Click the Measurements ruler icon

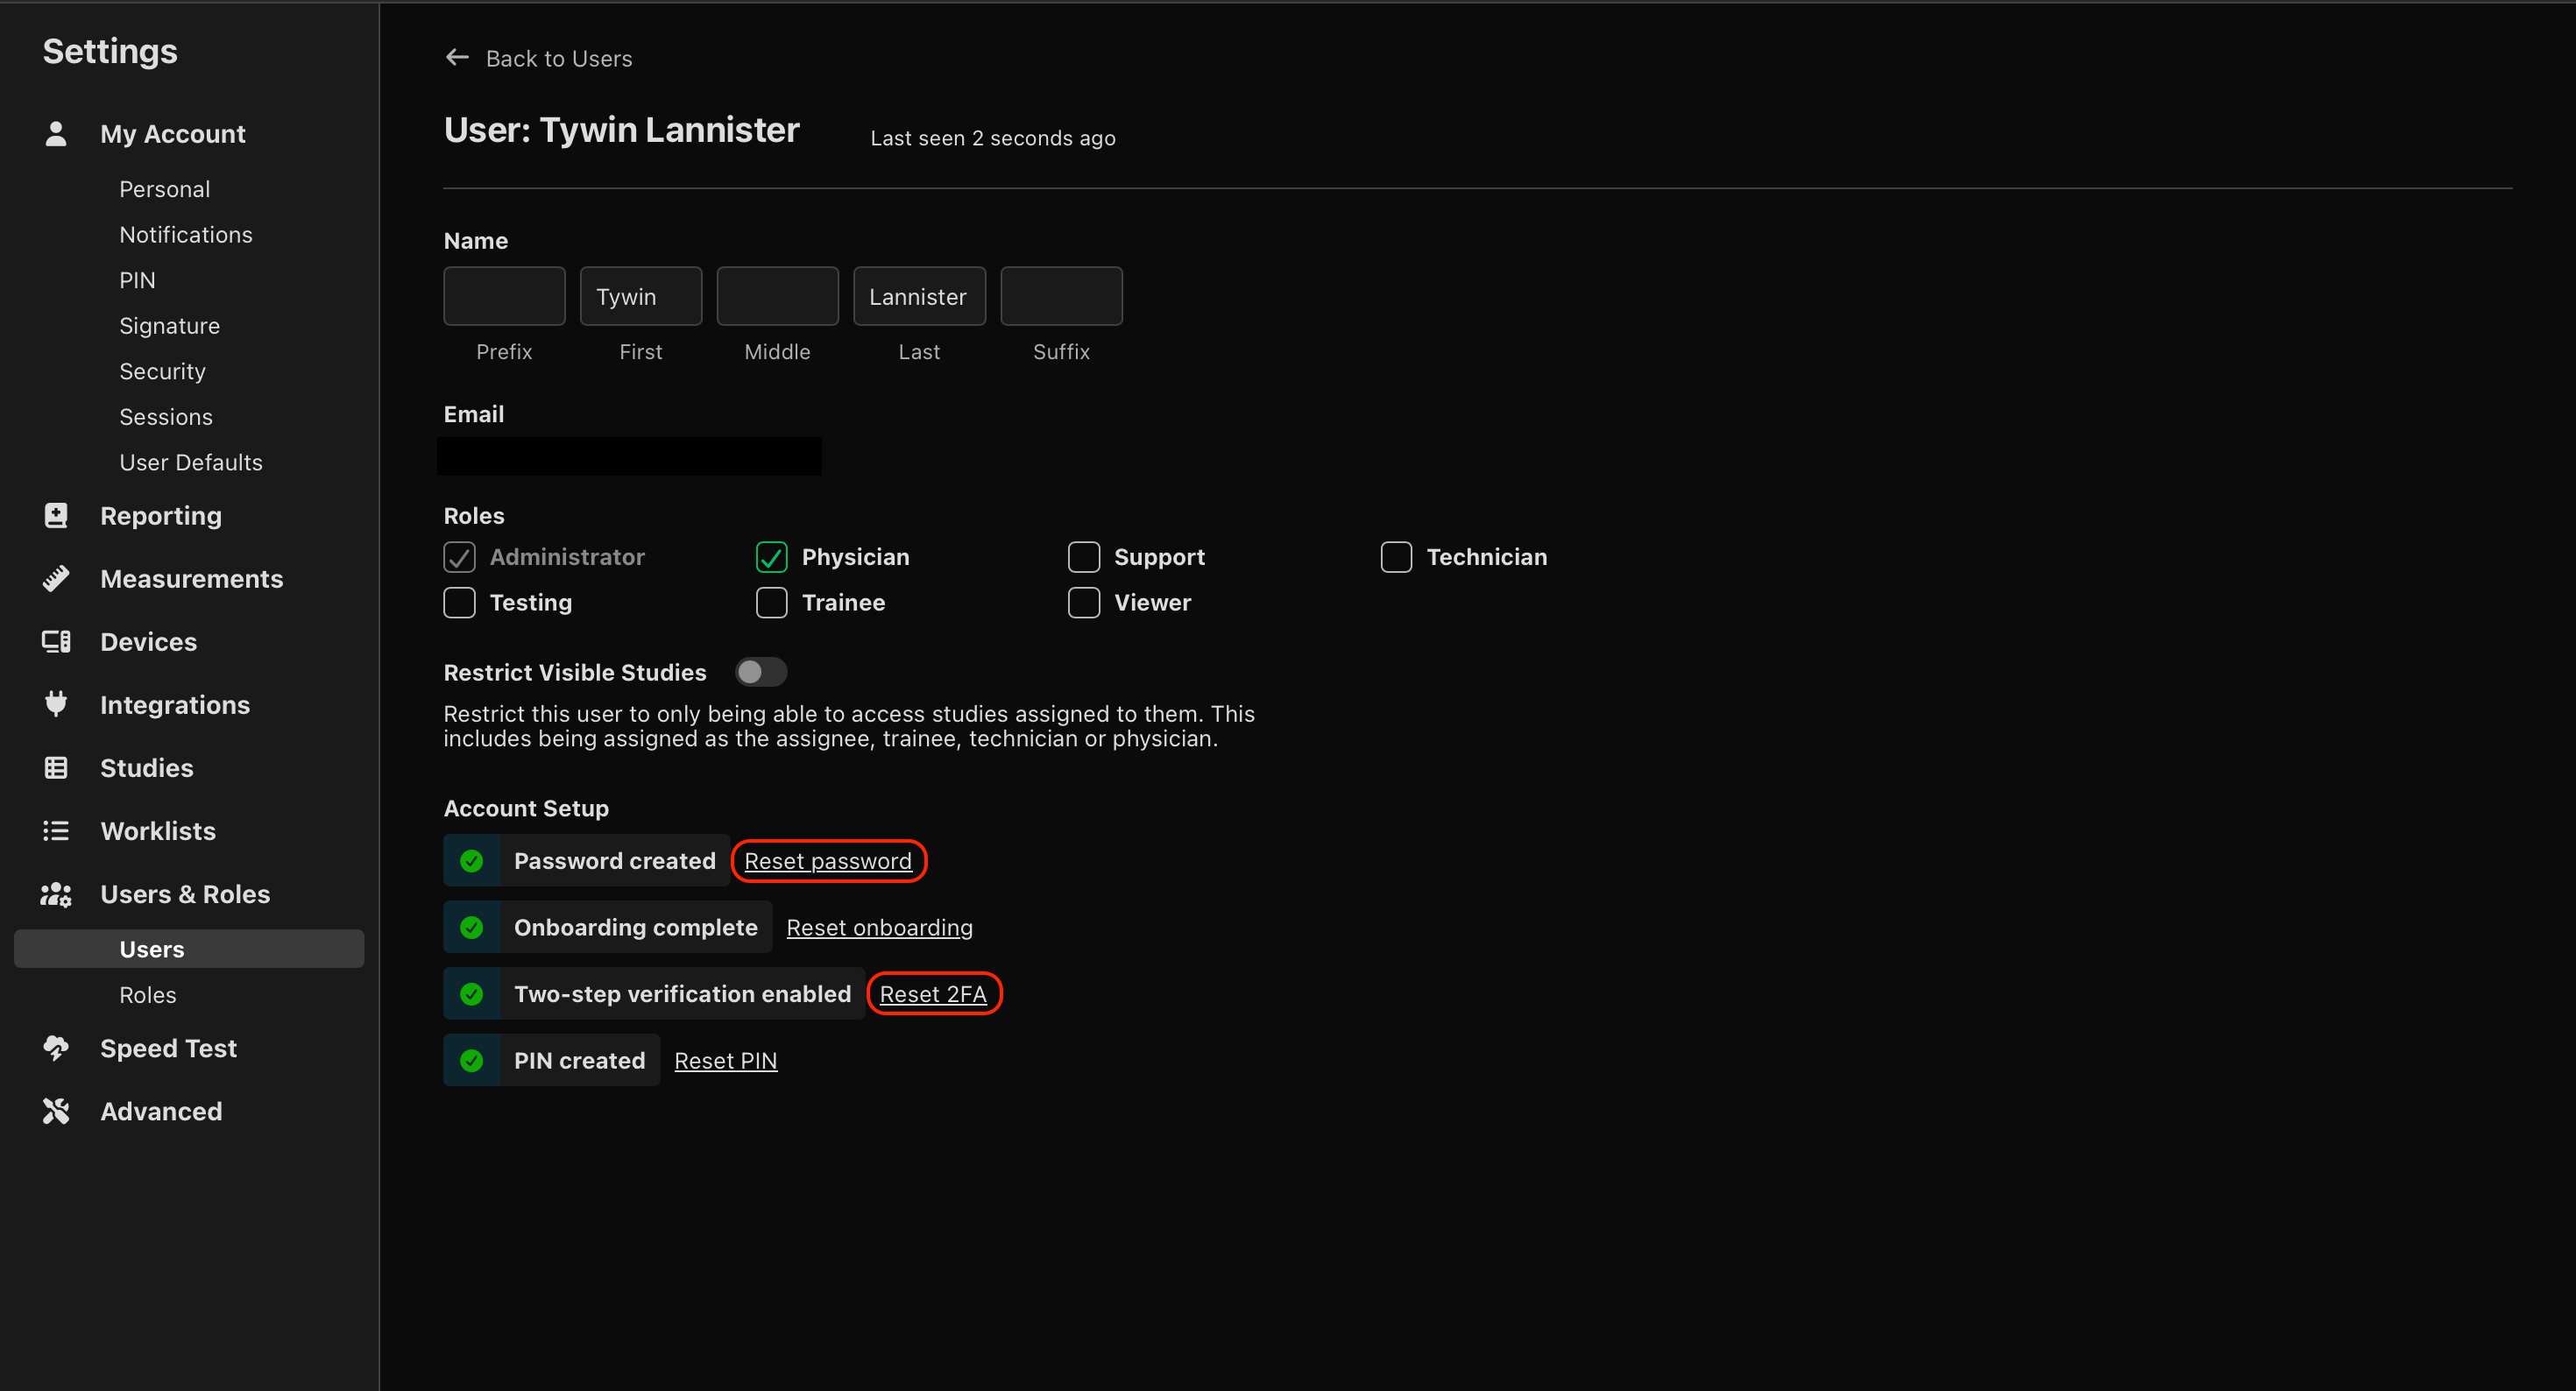56,579
